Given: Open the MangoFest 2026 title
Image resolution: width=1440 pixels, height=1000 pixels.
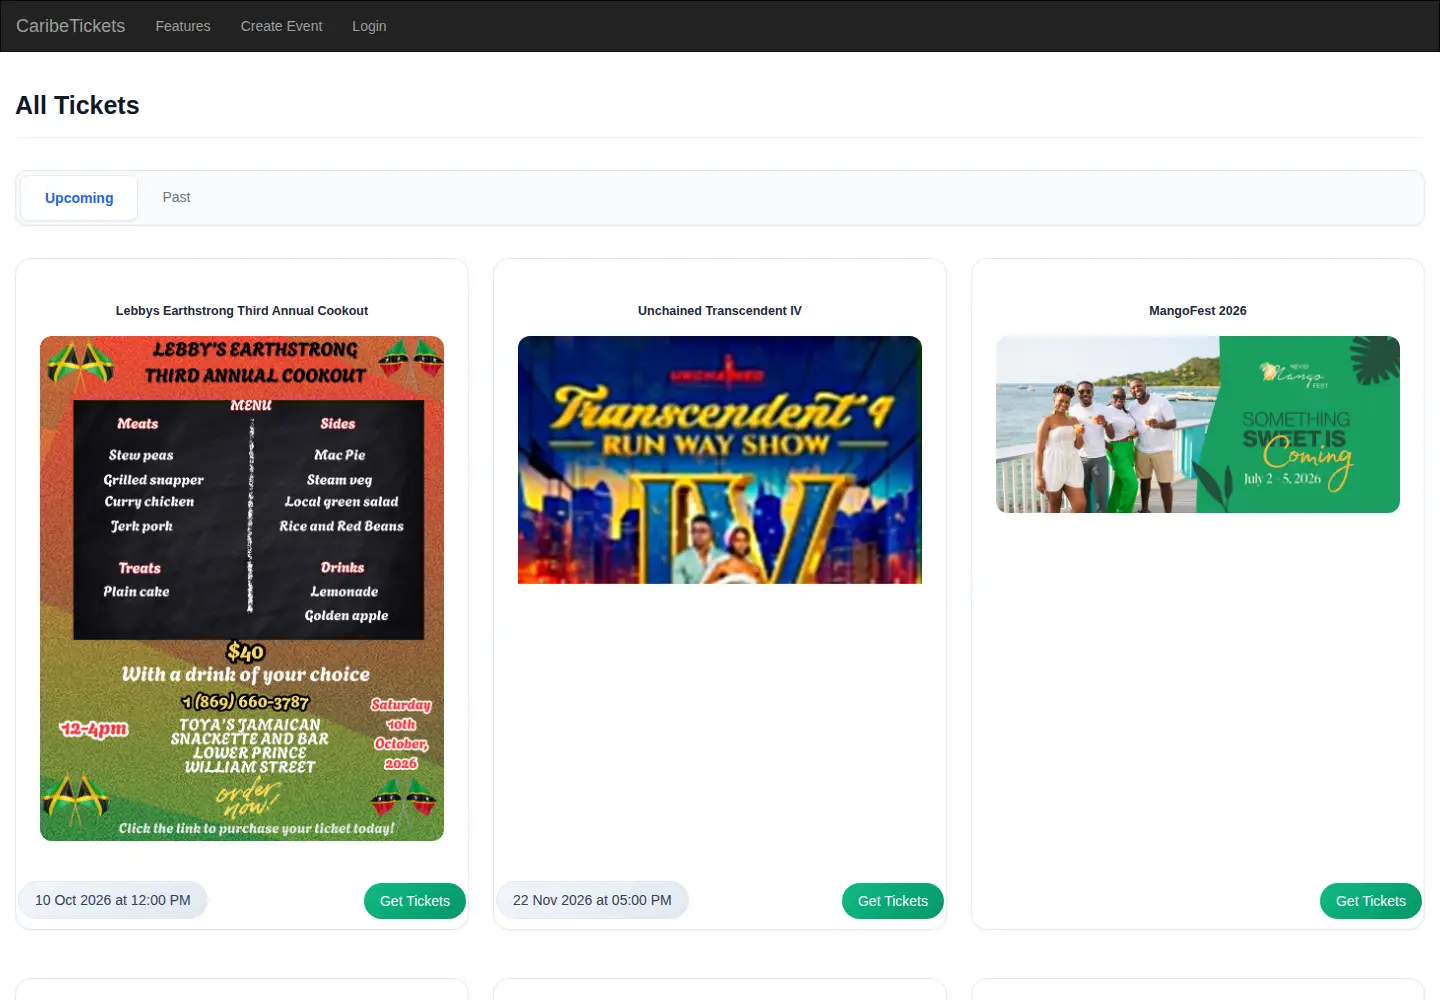Looking at the screenshot, I should click(x=1198, y=311).
